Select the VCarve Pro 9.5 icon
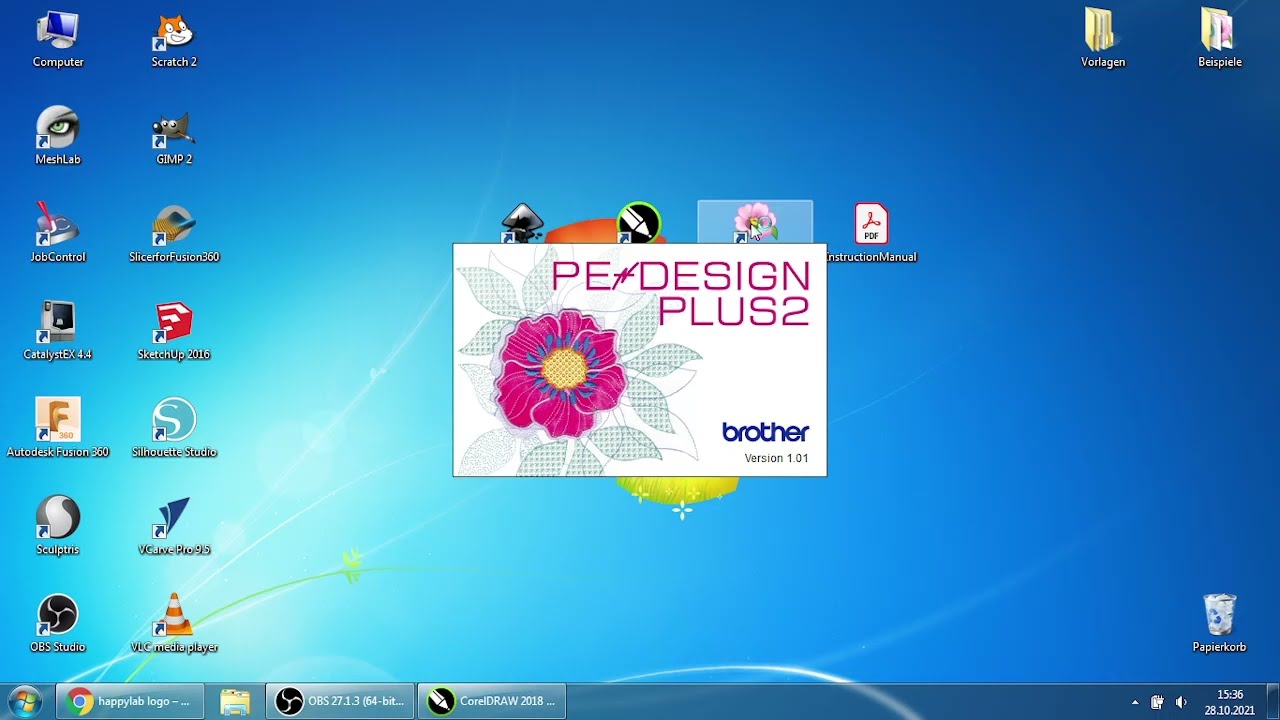Screen dimensions: 1280x720 point(174,526)
